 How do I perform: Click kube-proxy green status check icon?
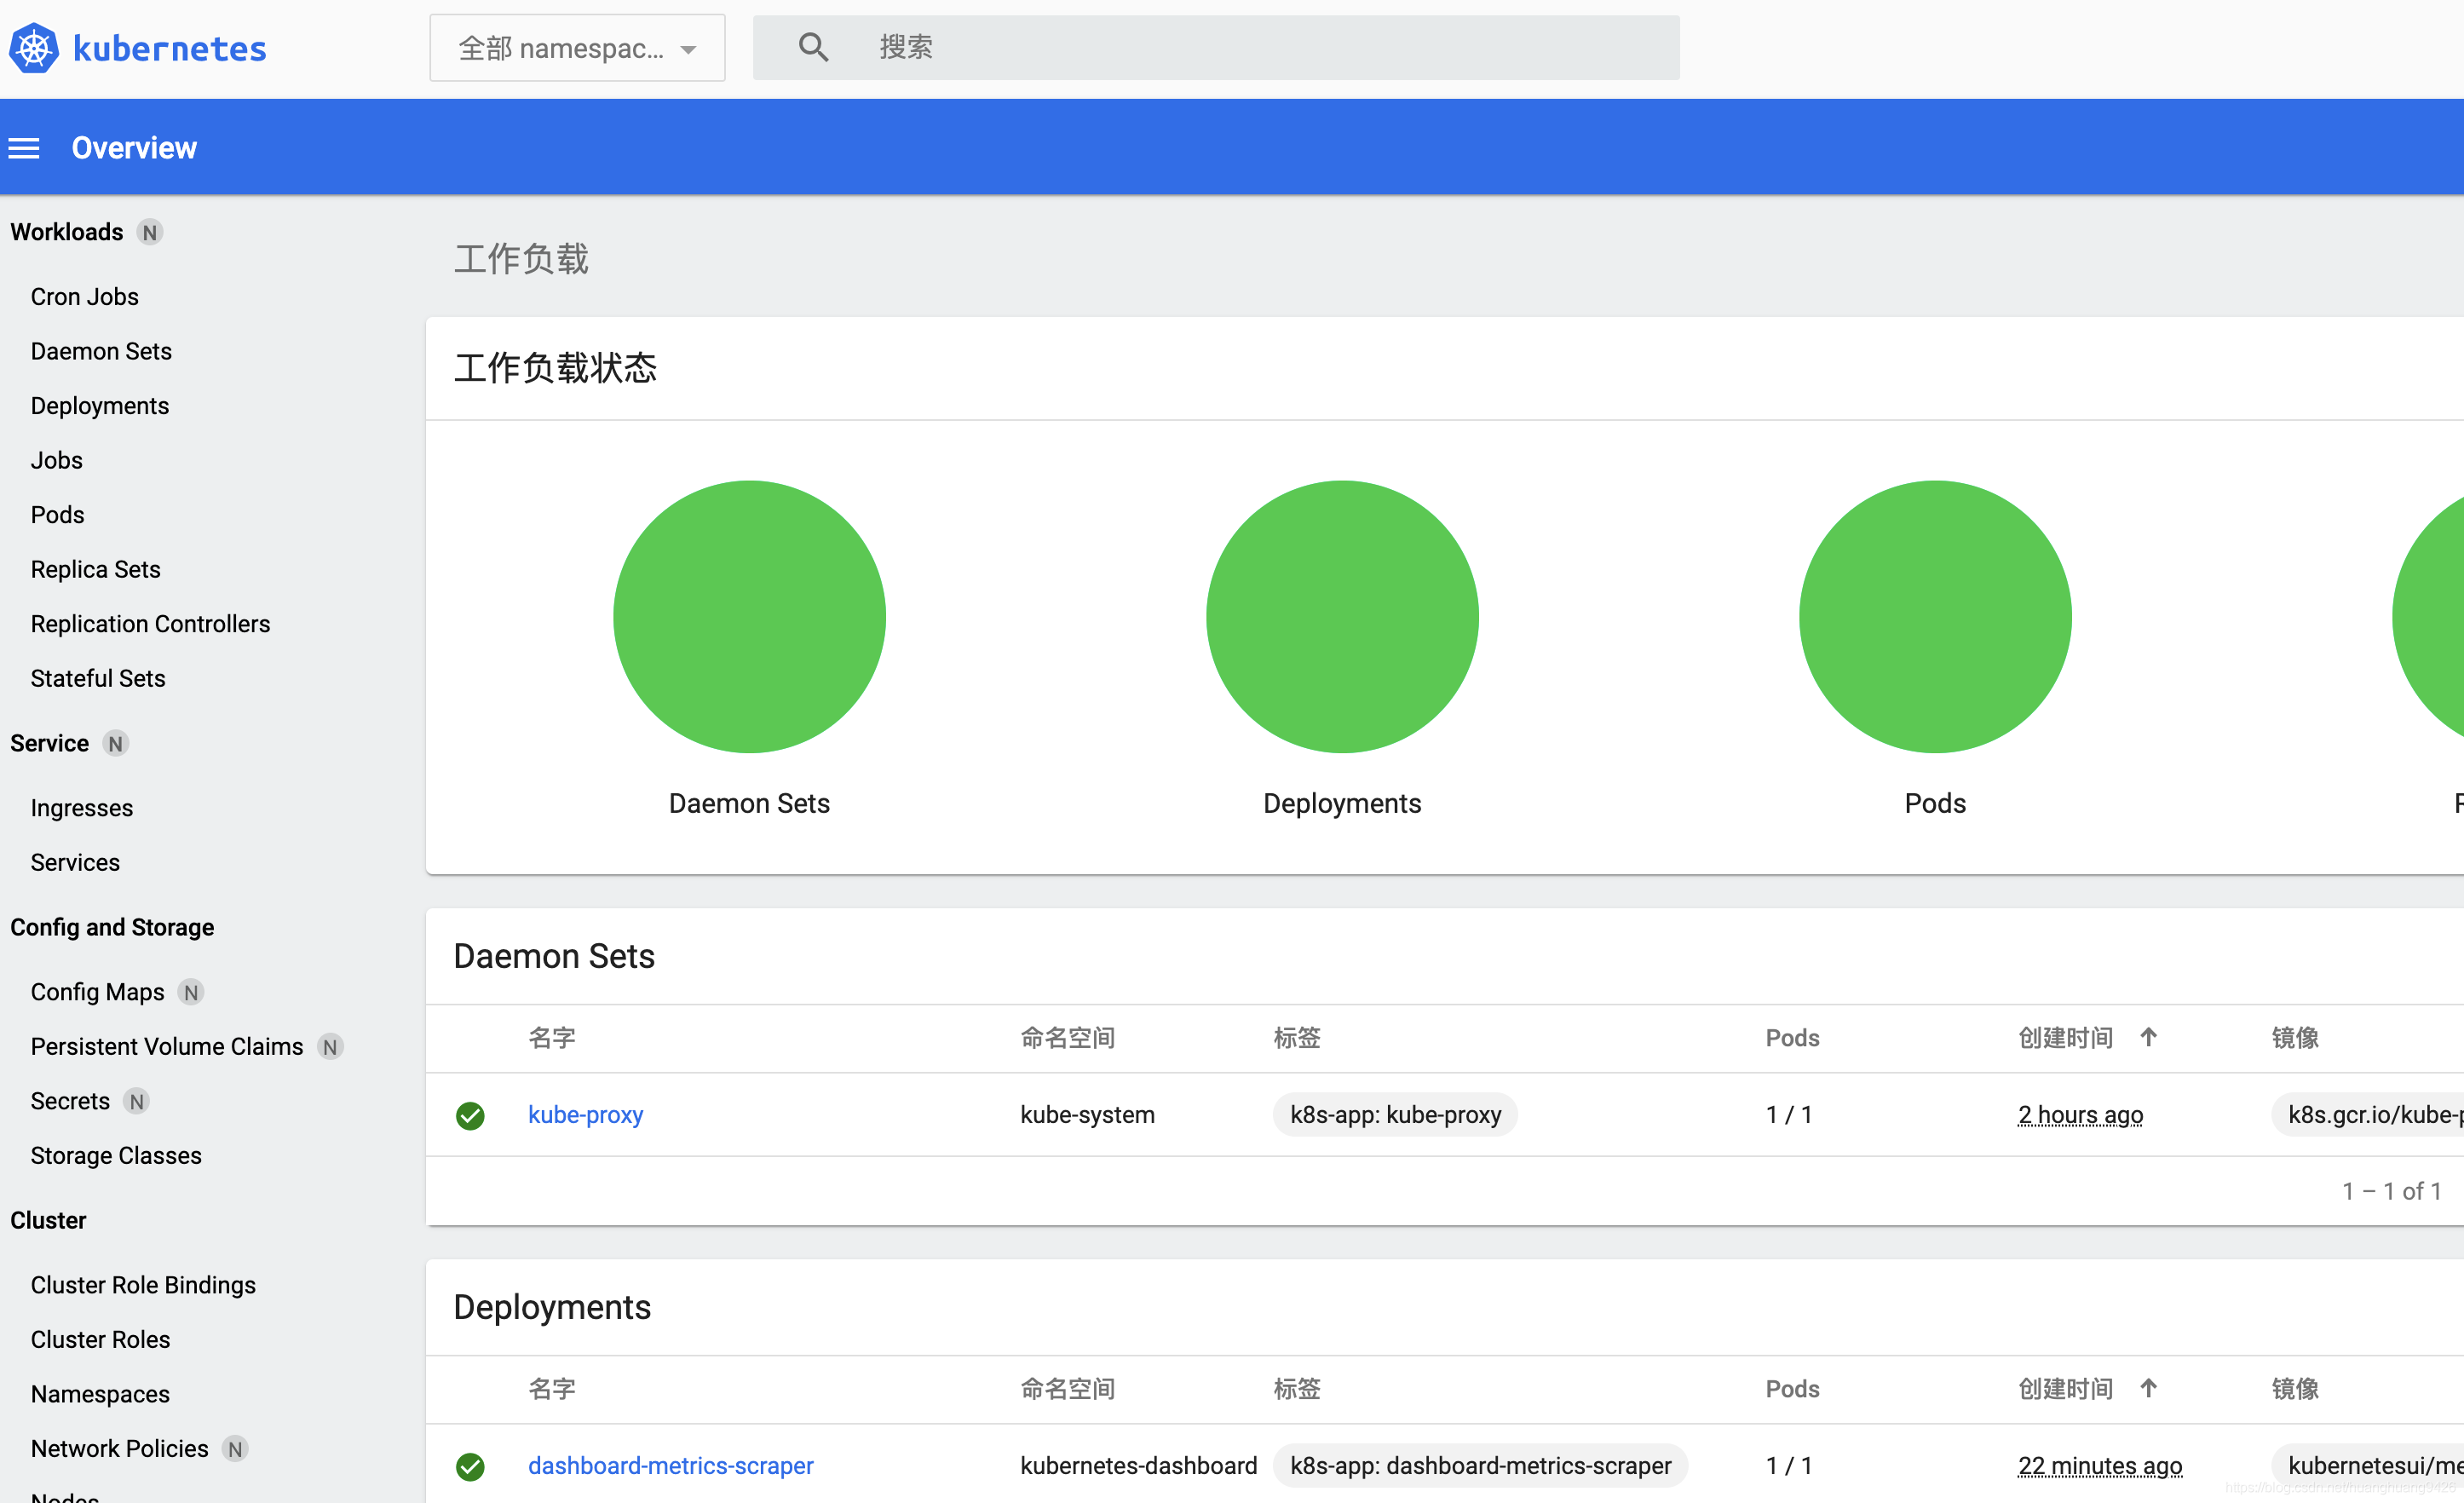470,1115
